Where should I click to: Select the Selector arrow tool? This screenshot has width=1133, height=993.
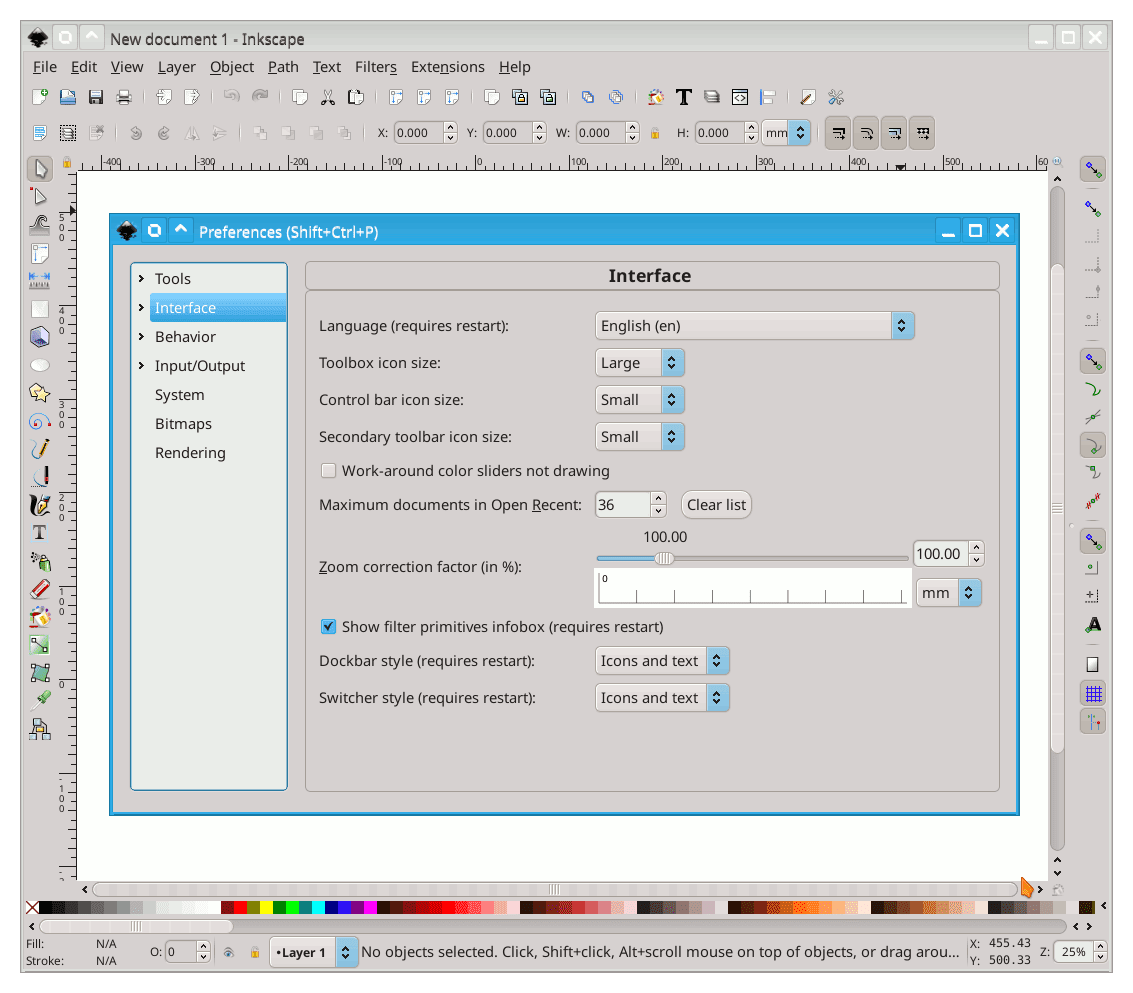click(x=40, y=168)
